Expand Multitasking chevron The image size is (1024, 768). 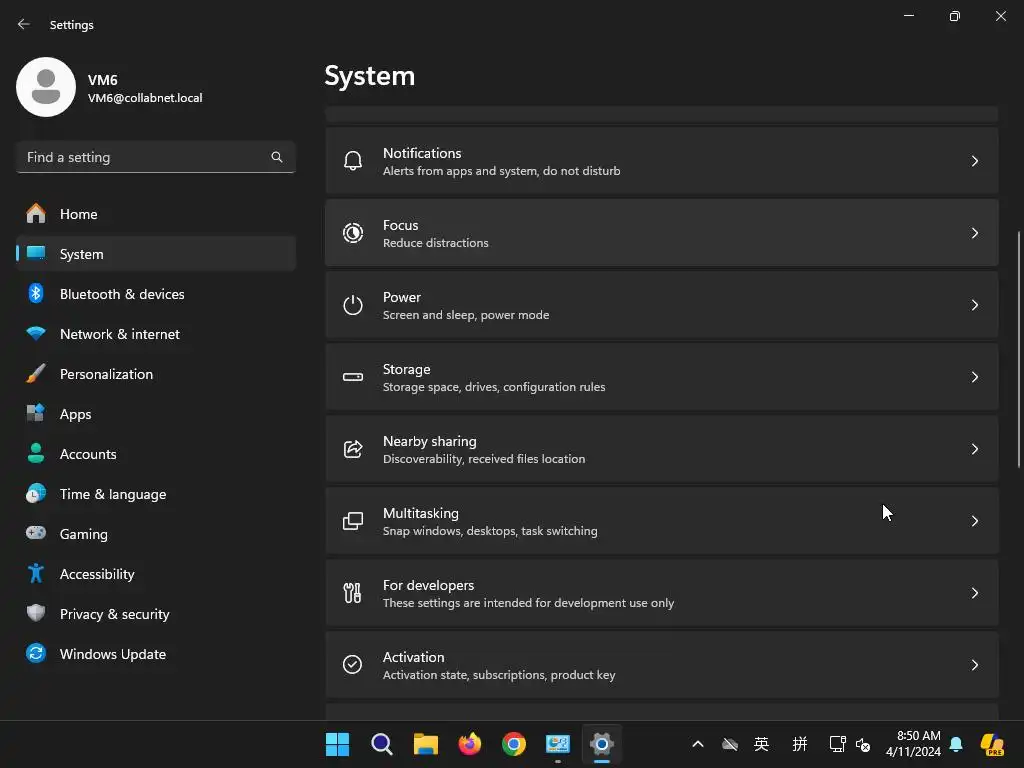point(974,521)
